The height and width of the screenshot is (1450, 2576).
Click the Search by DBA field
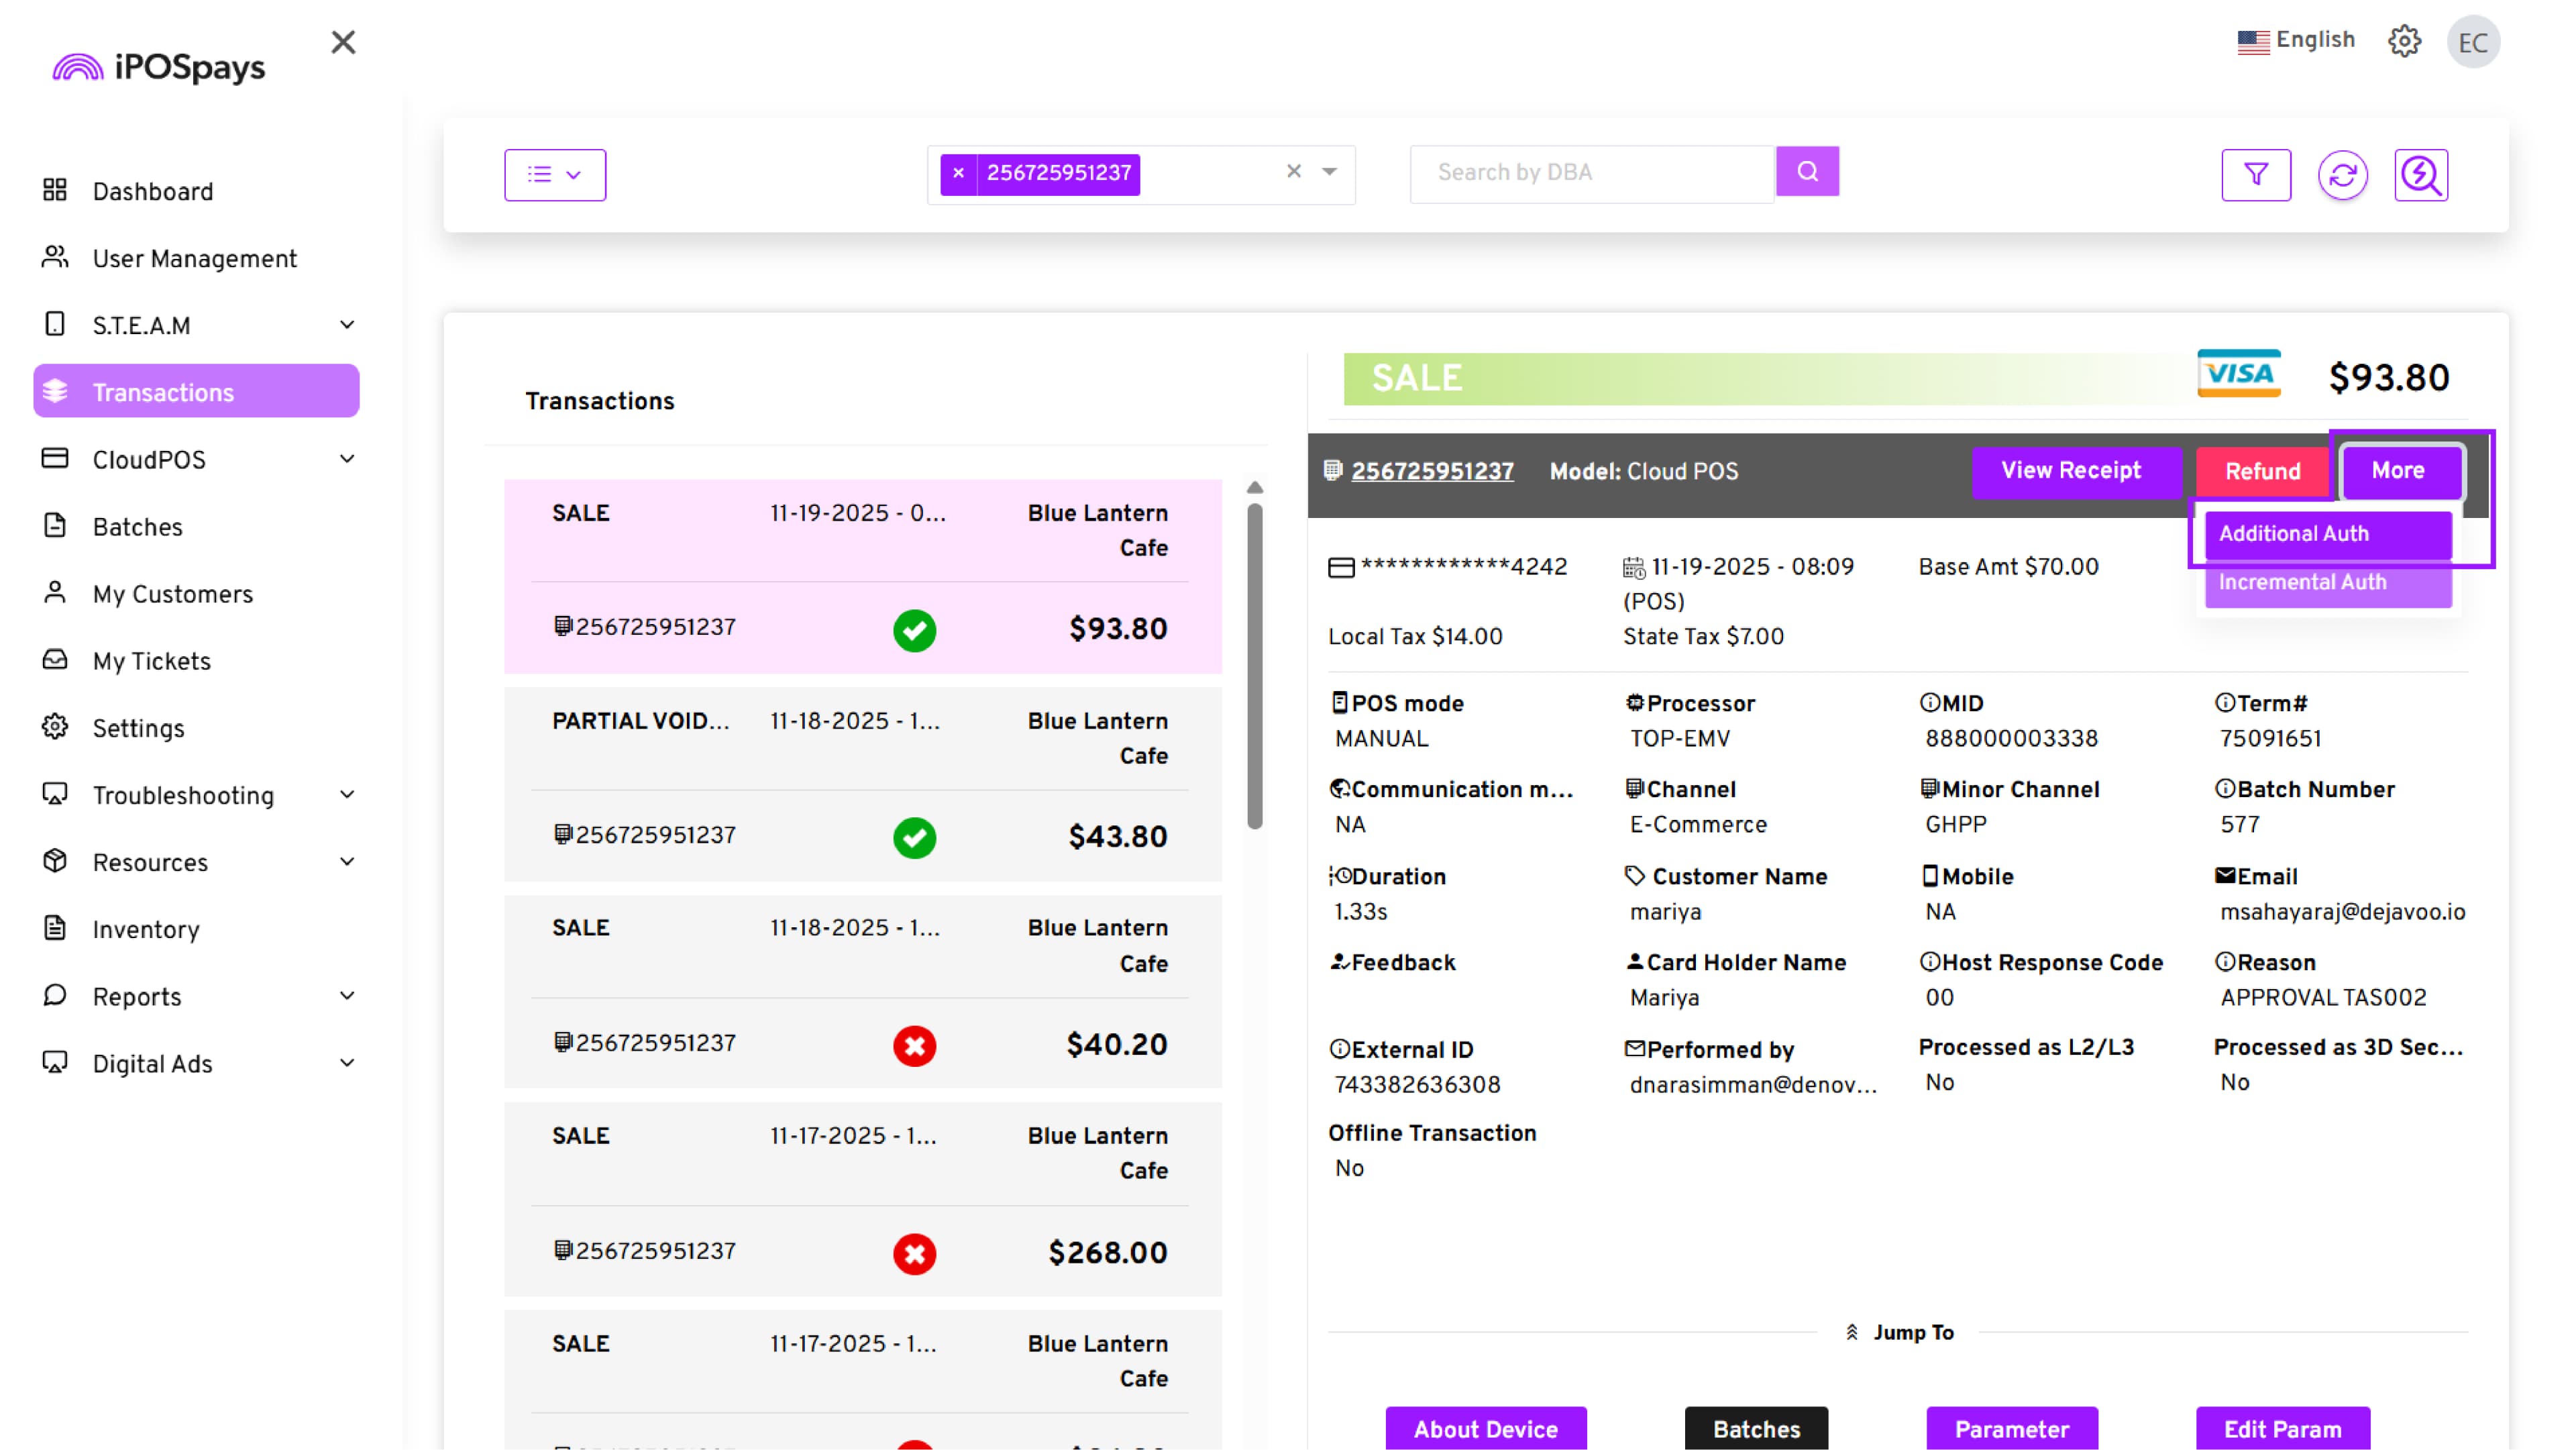click(x=1592, y=173)
